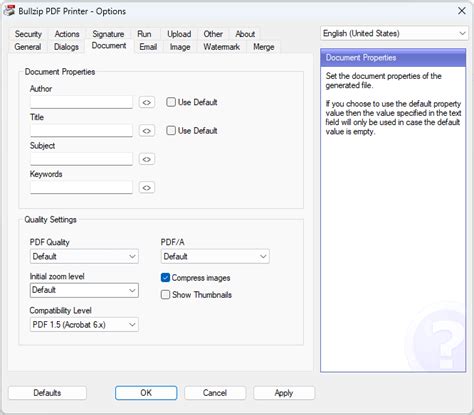Insert macro for the Subject field

[x=147, y=159]
